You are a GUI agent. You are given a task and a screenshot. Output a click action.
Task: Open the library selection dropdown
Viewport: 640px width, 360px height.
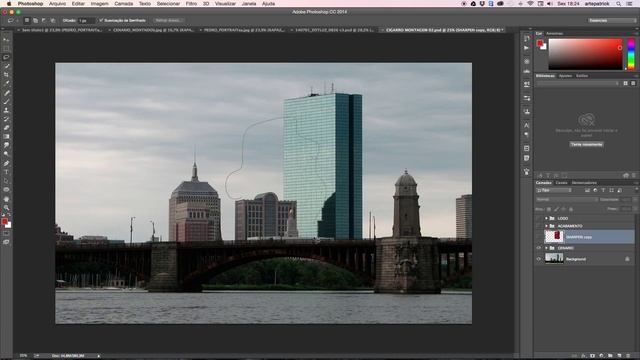(x=578, y=83)
